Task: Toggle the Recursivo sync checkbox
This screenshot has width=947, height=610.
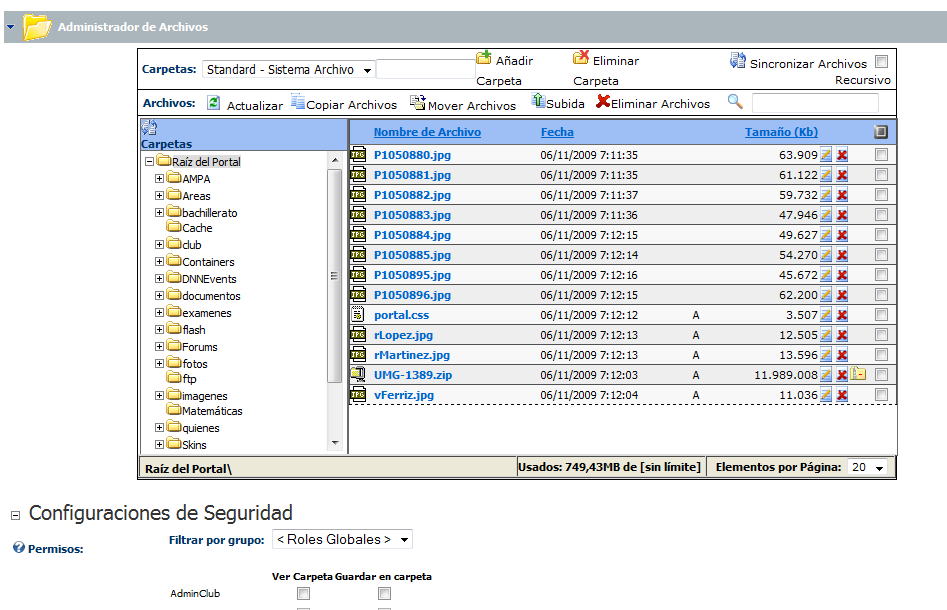Action: [882, 61]
